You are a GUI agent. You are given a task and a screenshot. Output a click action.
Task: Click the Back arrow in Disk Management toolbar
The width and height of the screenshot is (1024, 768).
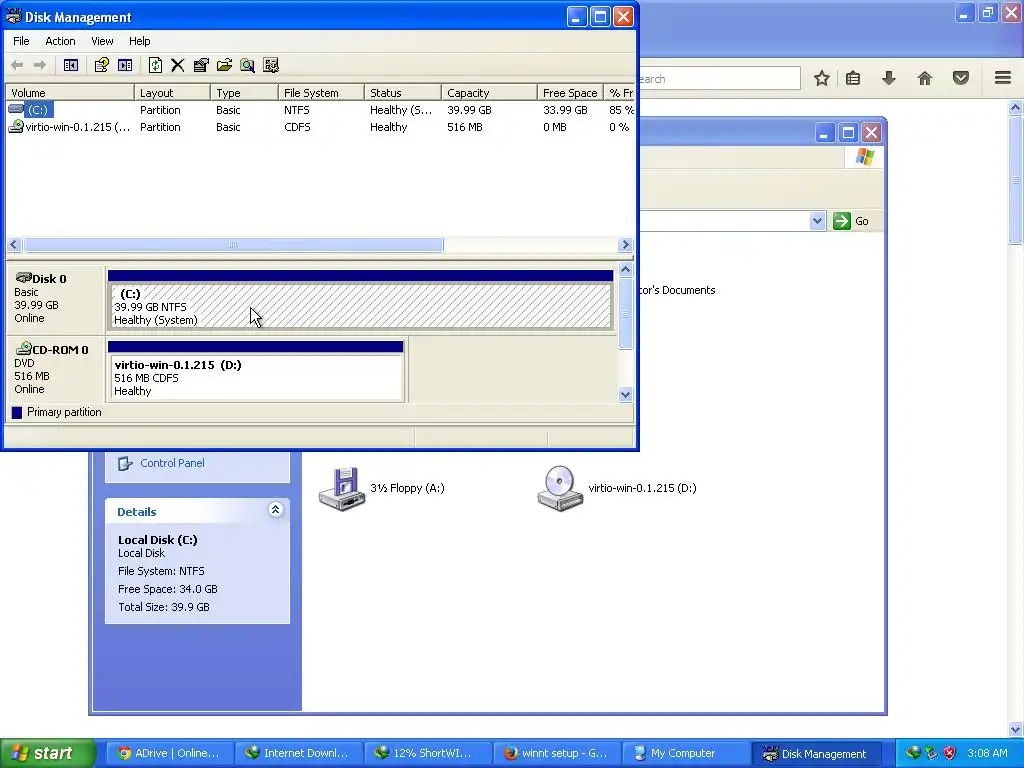(x=17, y=65)
